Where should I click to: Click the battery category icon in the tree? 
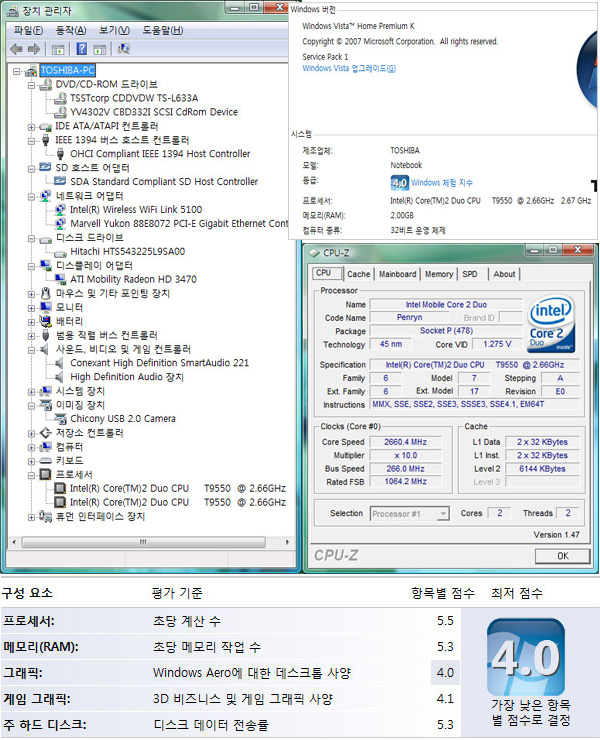(x=45, y=321)
